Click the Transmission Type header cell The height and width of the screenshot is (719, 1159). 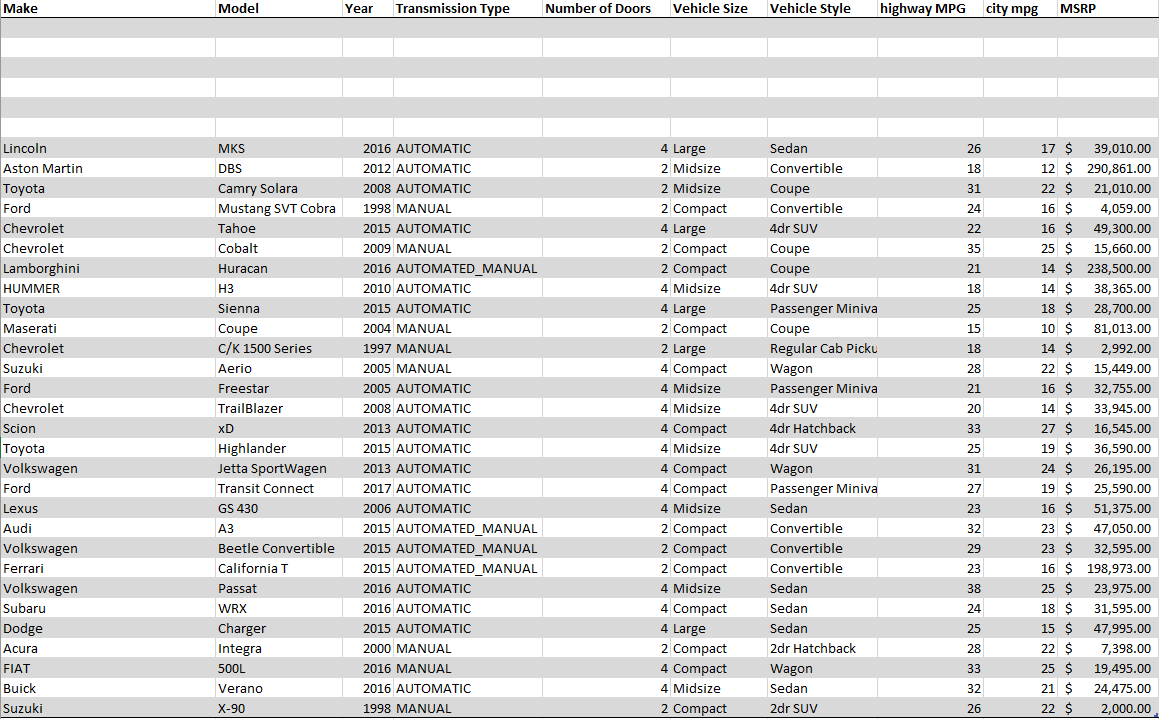pos(468,9)
